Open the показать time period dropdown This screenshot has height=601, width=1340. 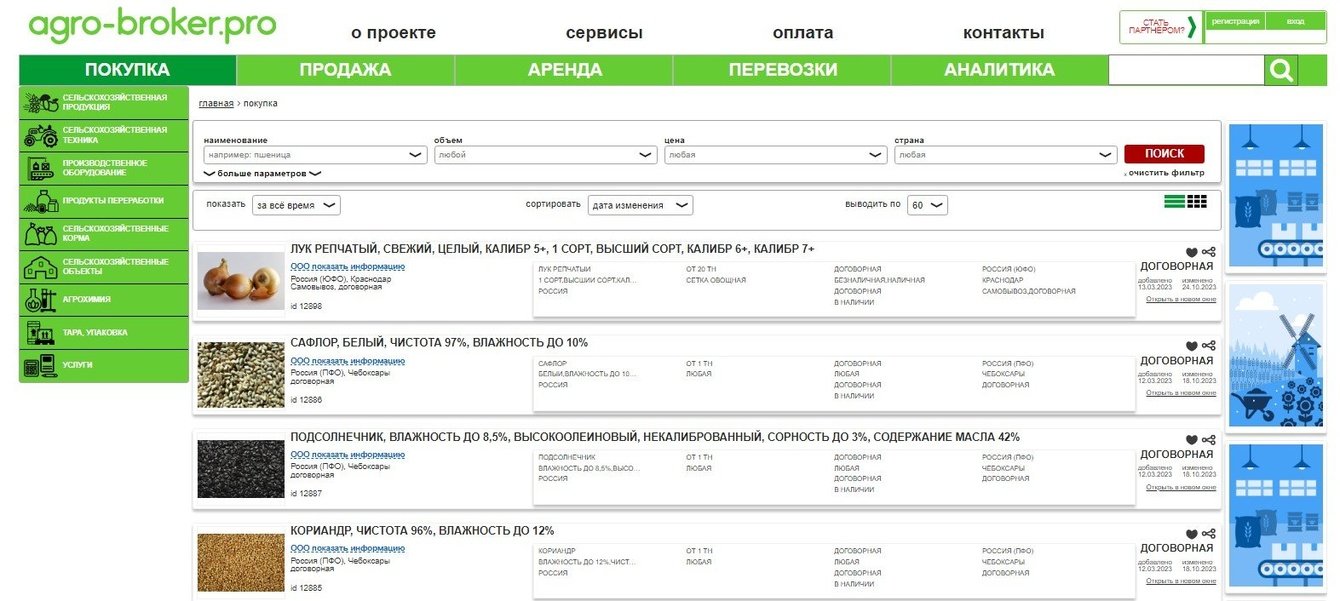pos(296,205)
